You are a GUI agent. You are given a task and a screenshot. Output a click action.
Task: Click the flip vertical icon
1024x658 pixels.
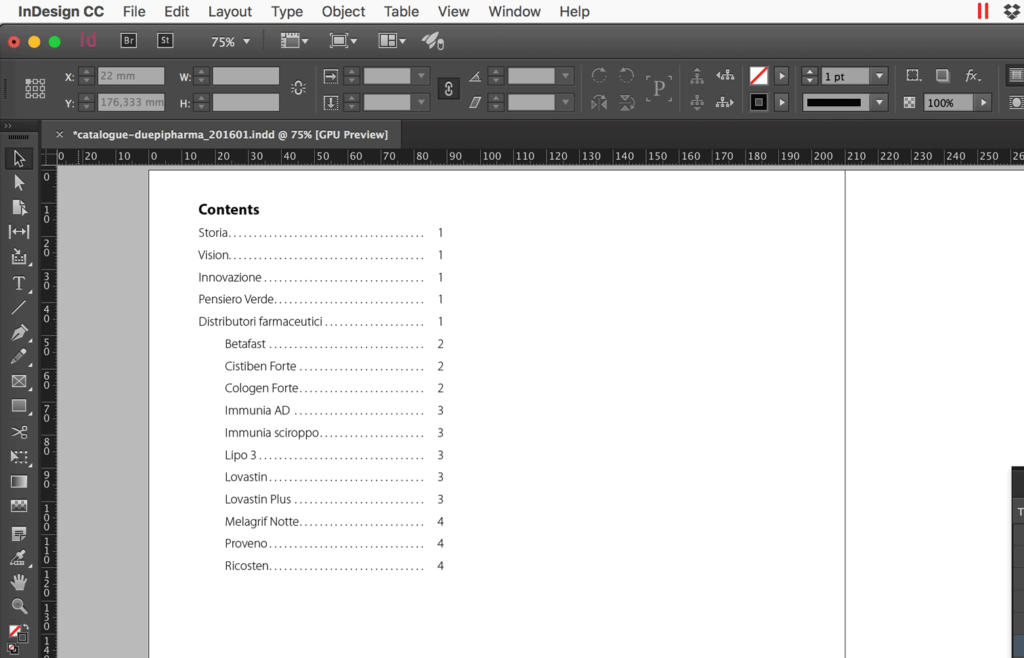626,102
